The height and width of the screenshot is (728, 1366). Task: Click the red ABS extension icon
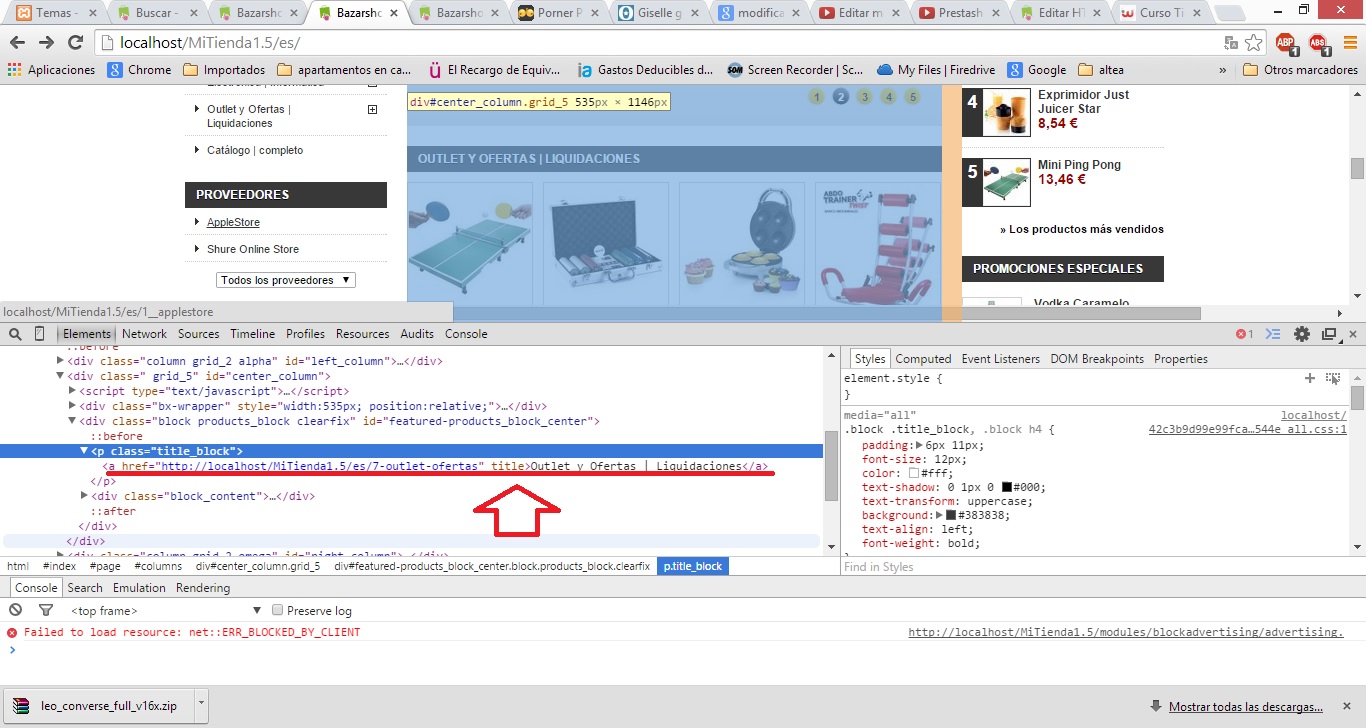(x=1318, y=43)
